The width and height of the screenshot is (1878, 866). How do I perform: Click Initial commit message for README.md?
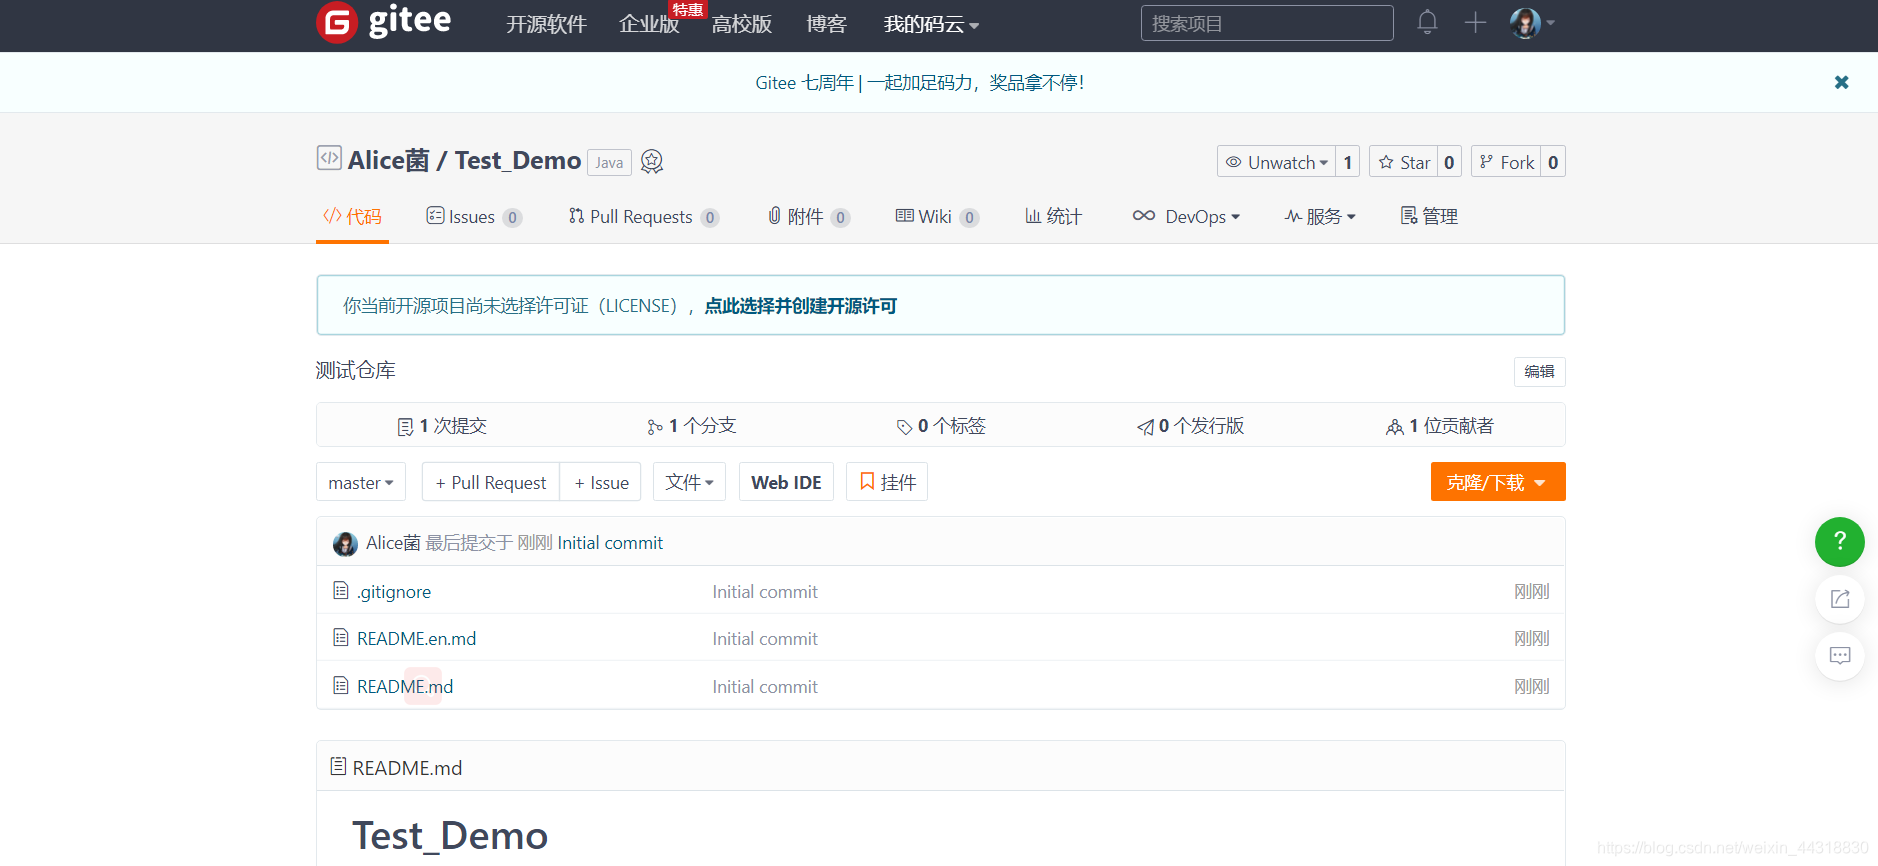tap(765, 687)
